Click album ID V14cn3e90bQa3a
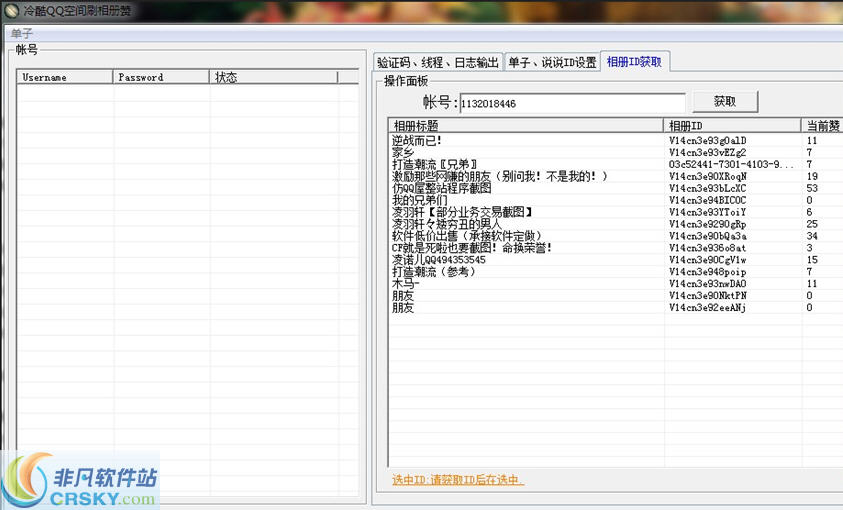 point(708,236)
